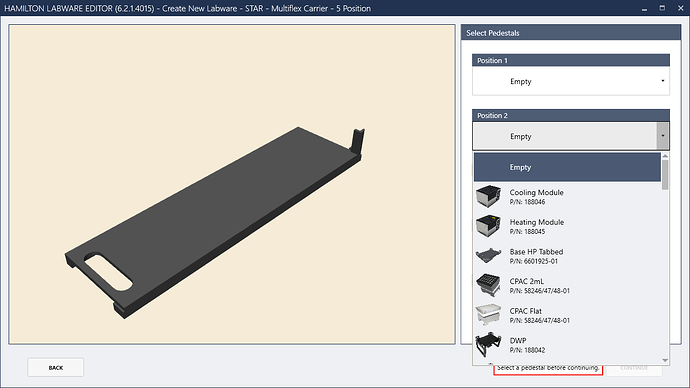690x388 pixels.
Task: Choose the CPAC Flat thumbnail icon
Action: [x=488, y=315]
